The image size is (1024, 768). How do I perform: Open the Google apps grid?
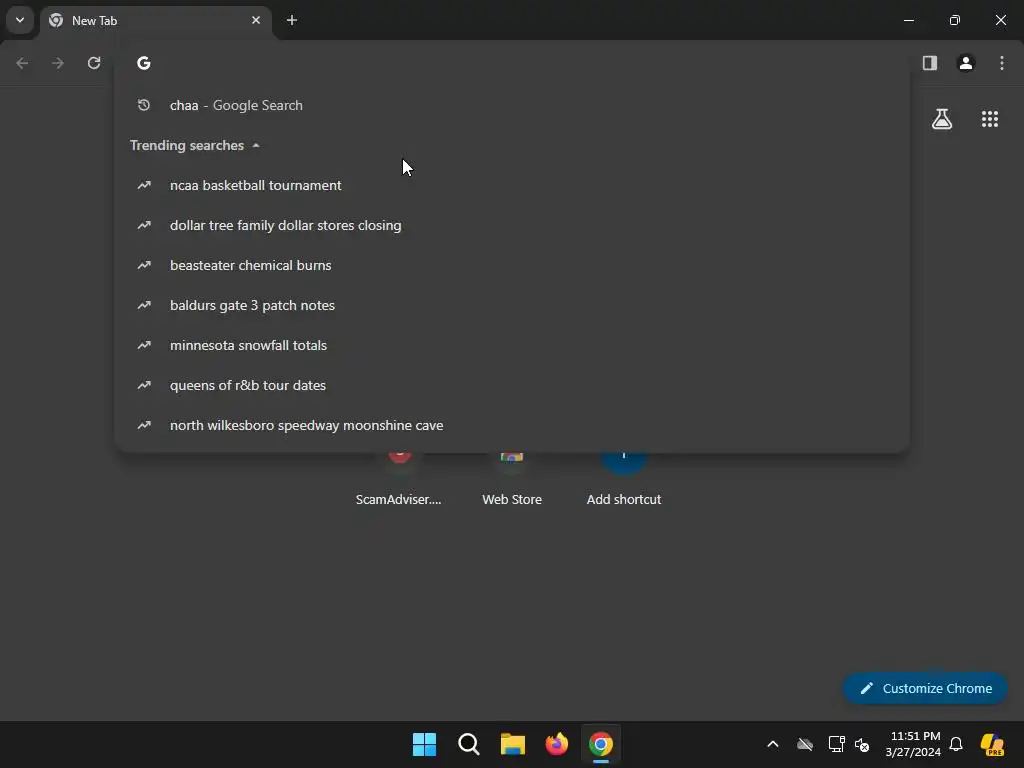(990, 119)
